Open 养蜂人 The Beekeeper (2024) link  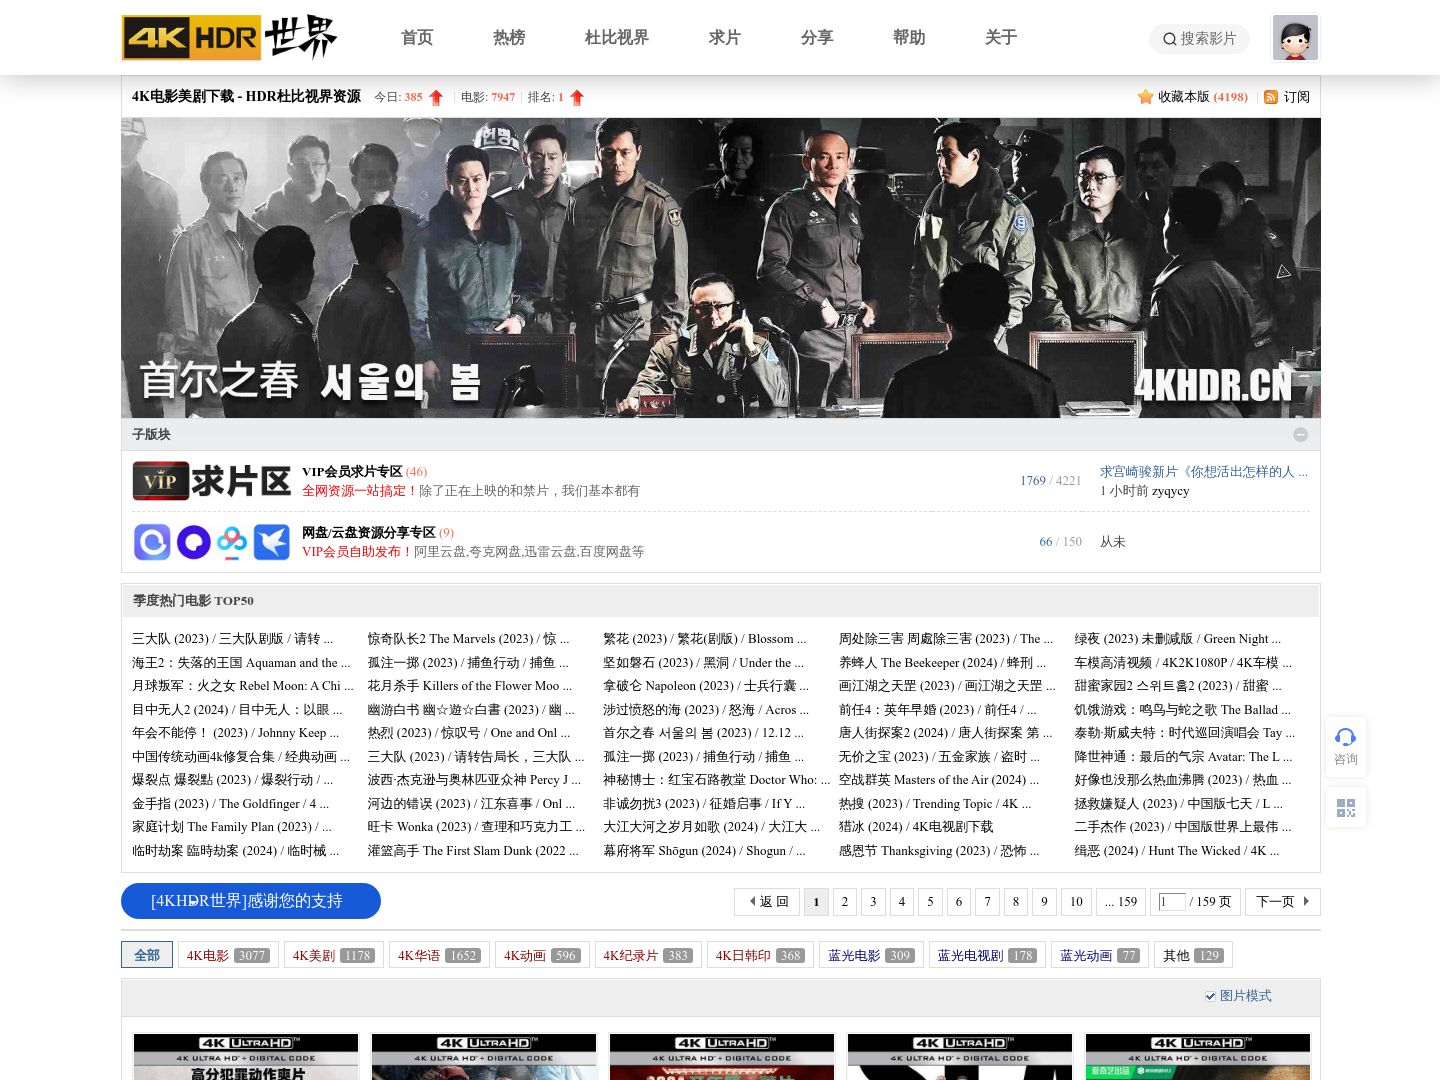[x=942, y=663]
